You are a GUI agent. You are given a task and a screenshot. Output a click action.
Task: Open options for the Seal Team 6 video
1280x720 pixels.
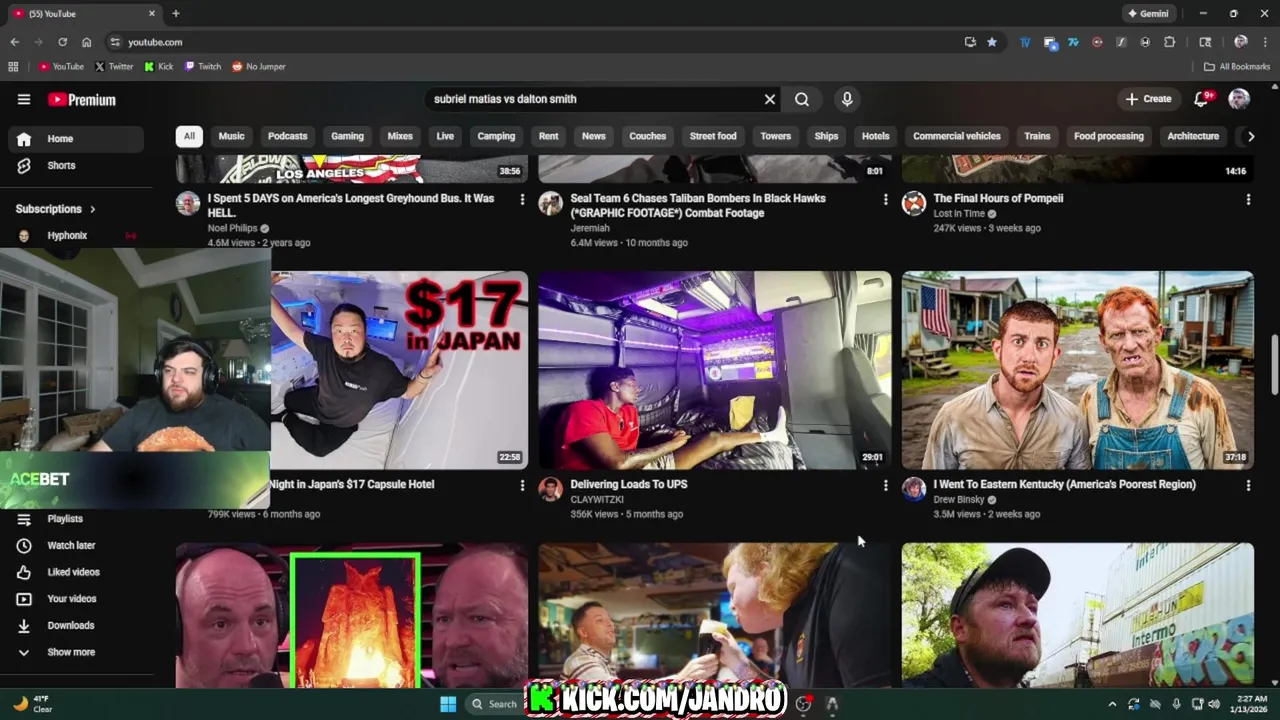(885, 200)
